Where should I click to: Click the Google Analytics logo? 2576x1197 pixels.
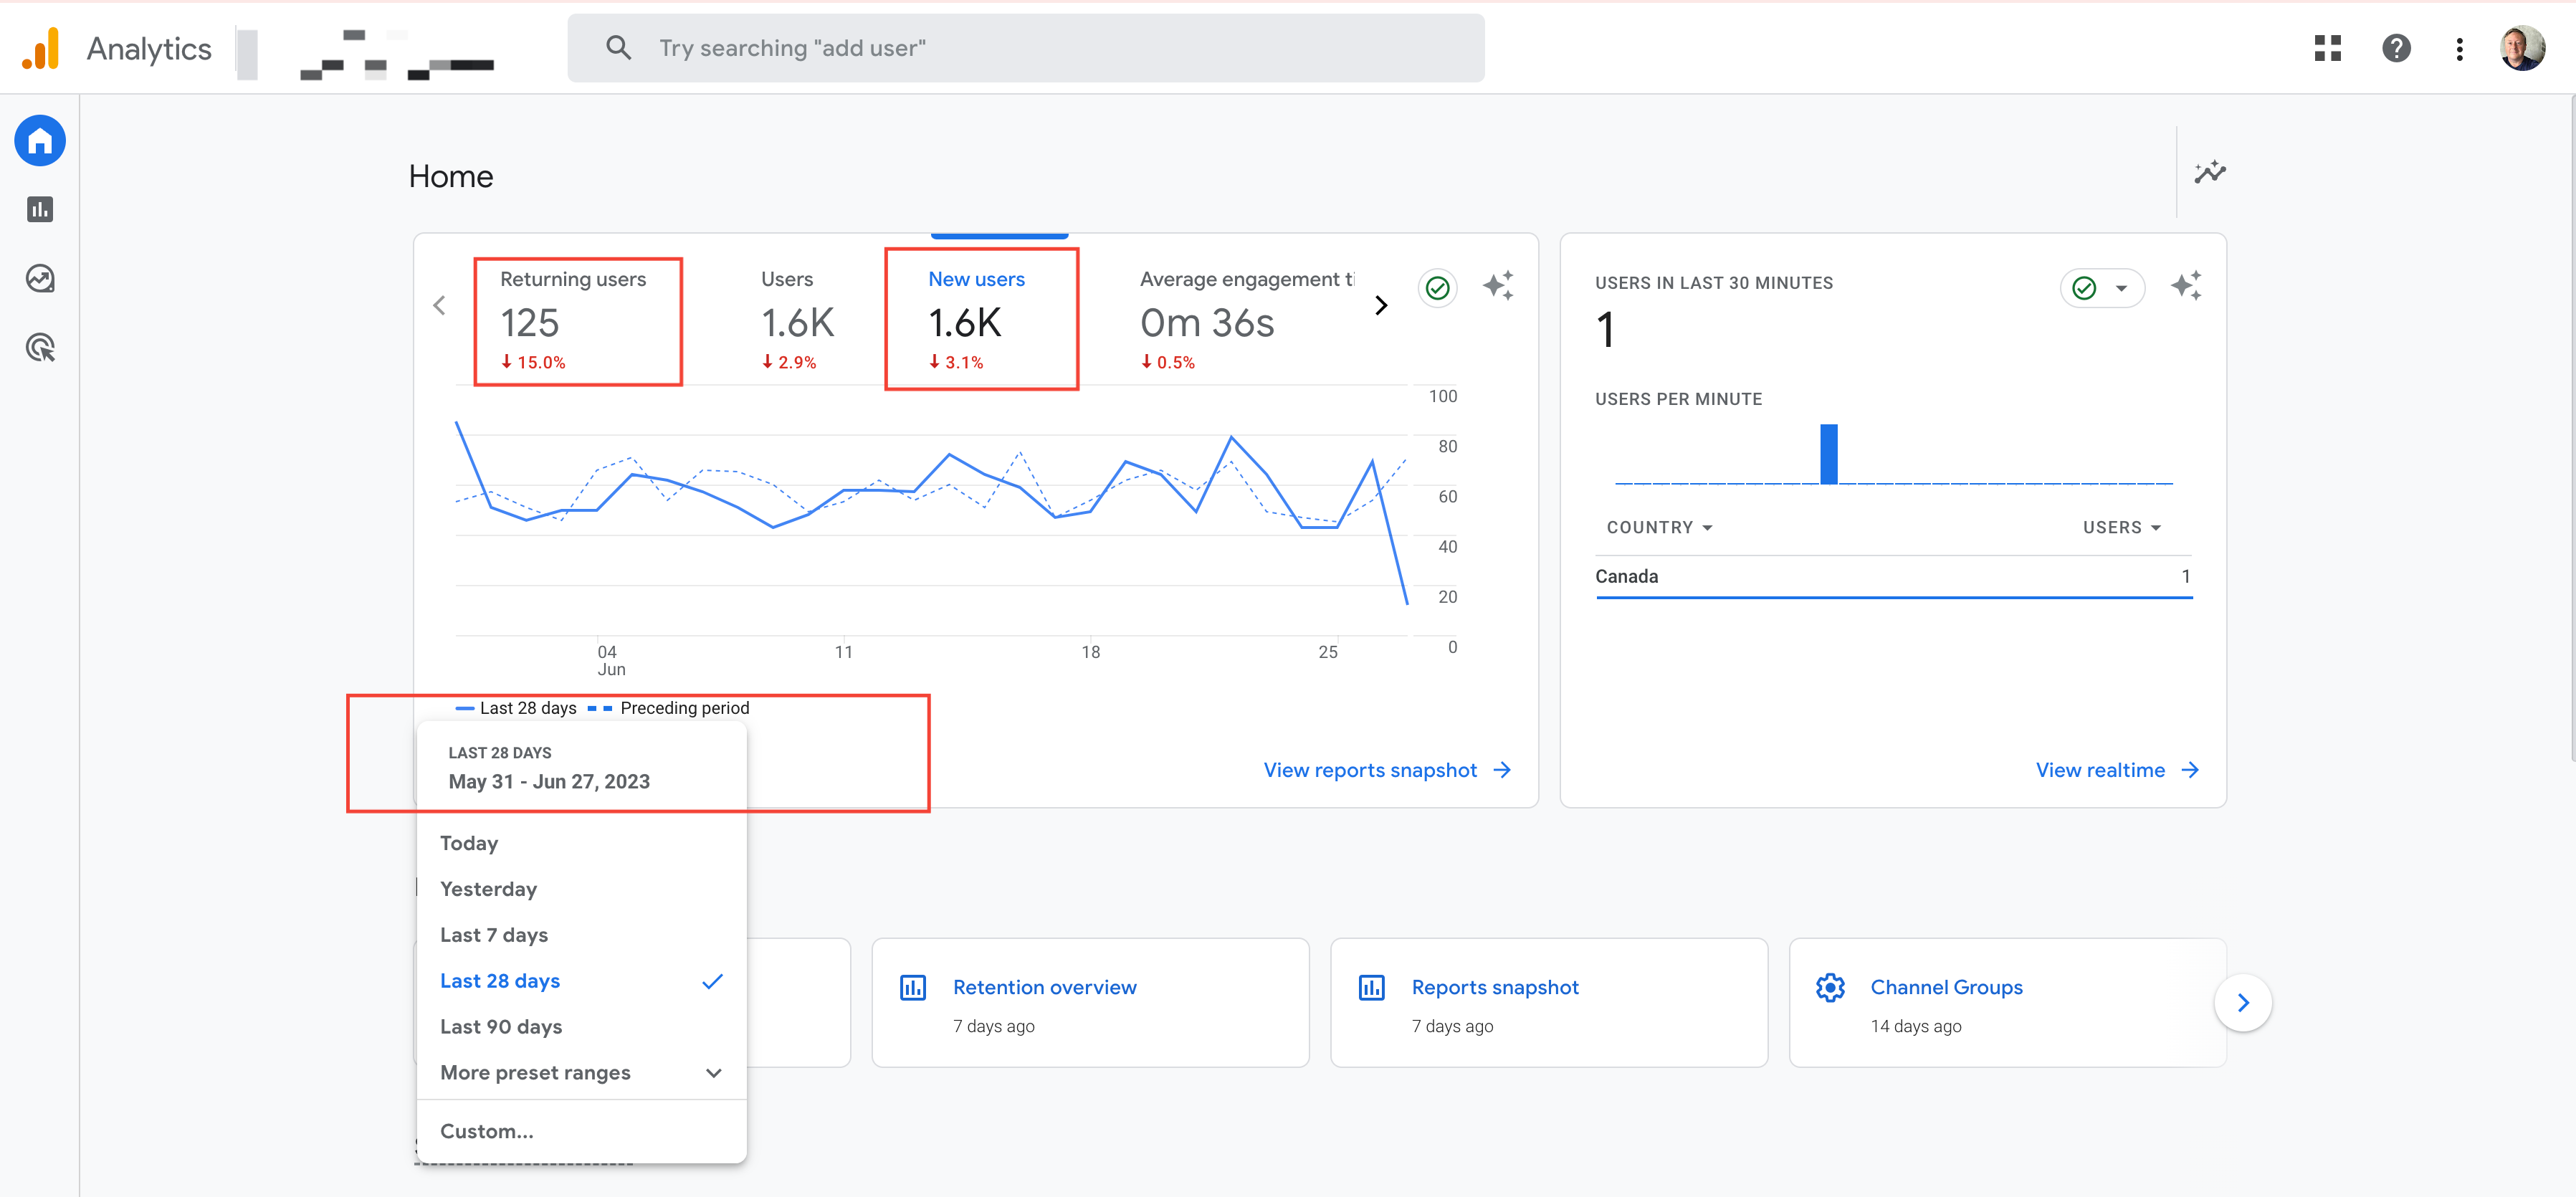click(41, 48)
